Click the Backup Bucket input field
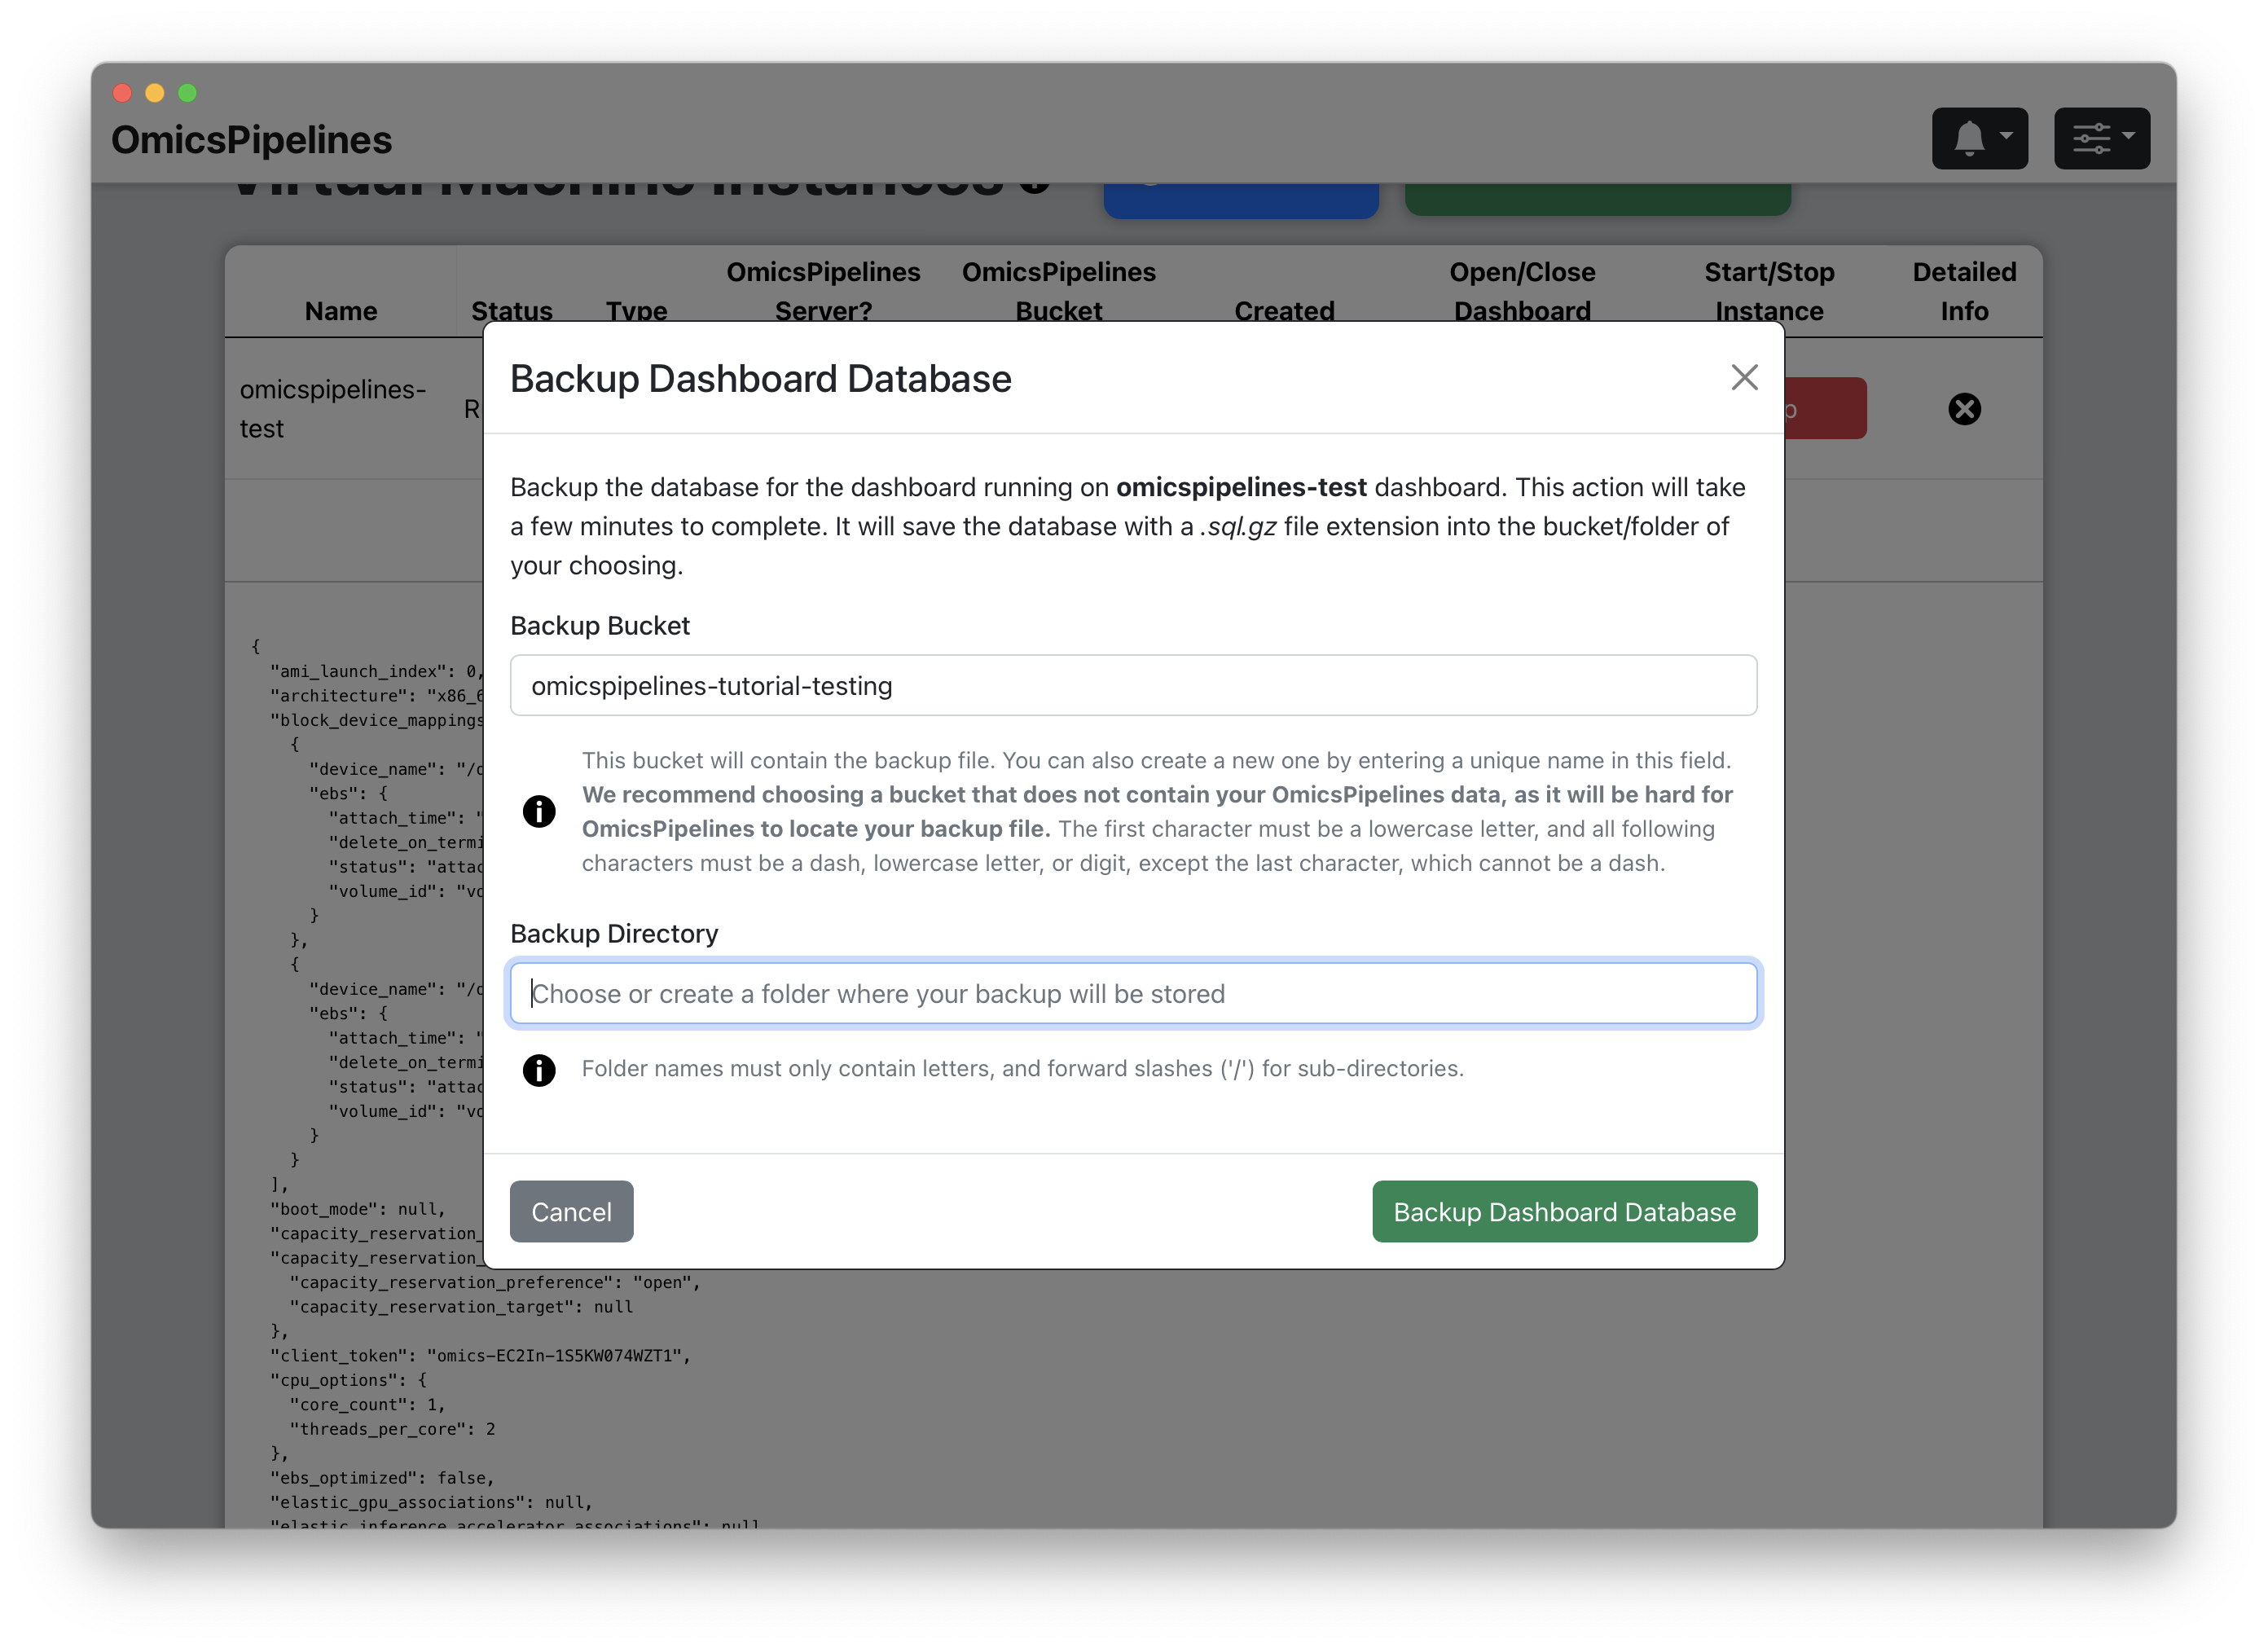Viewport: 2268px width, 1649px height. coord(1133,685)
